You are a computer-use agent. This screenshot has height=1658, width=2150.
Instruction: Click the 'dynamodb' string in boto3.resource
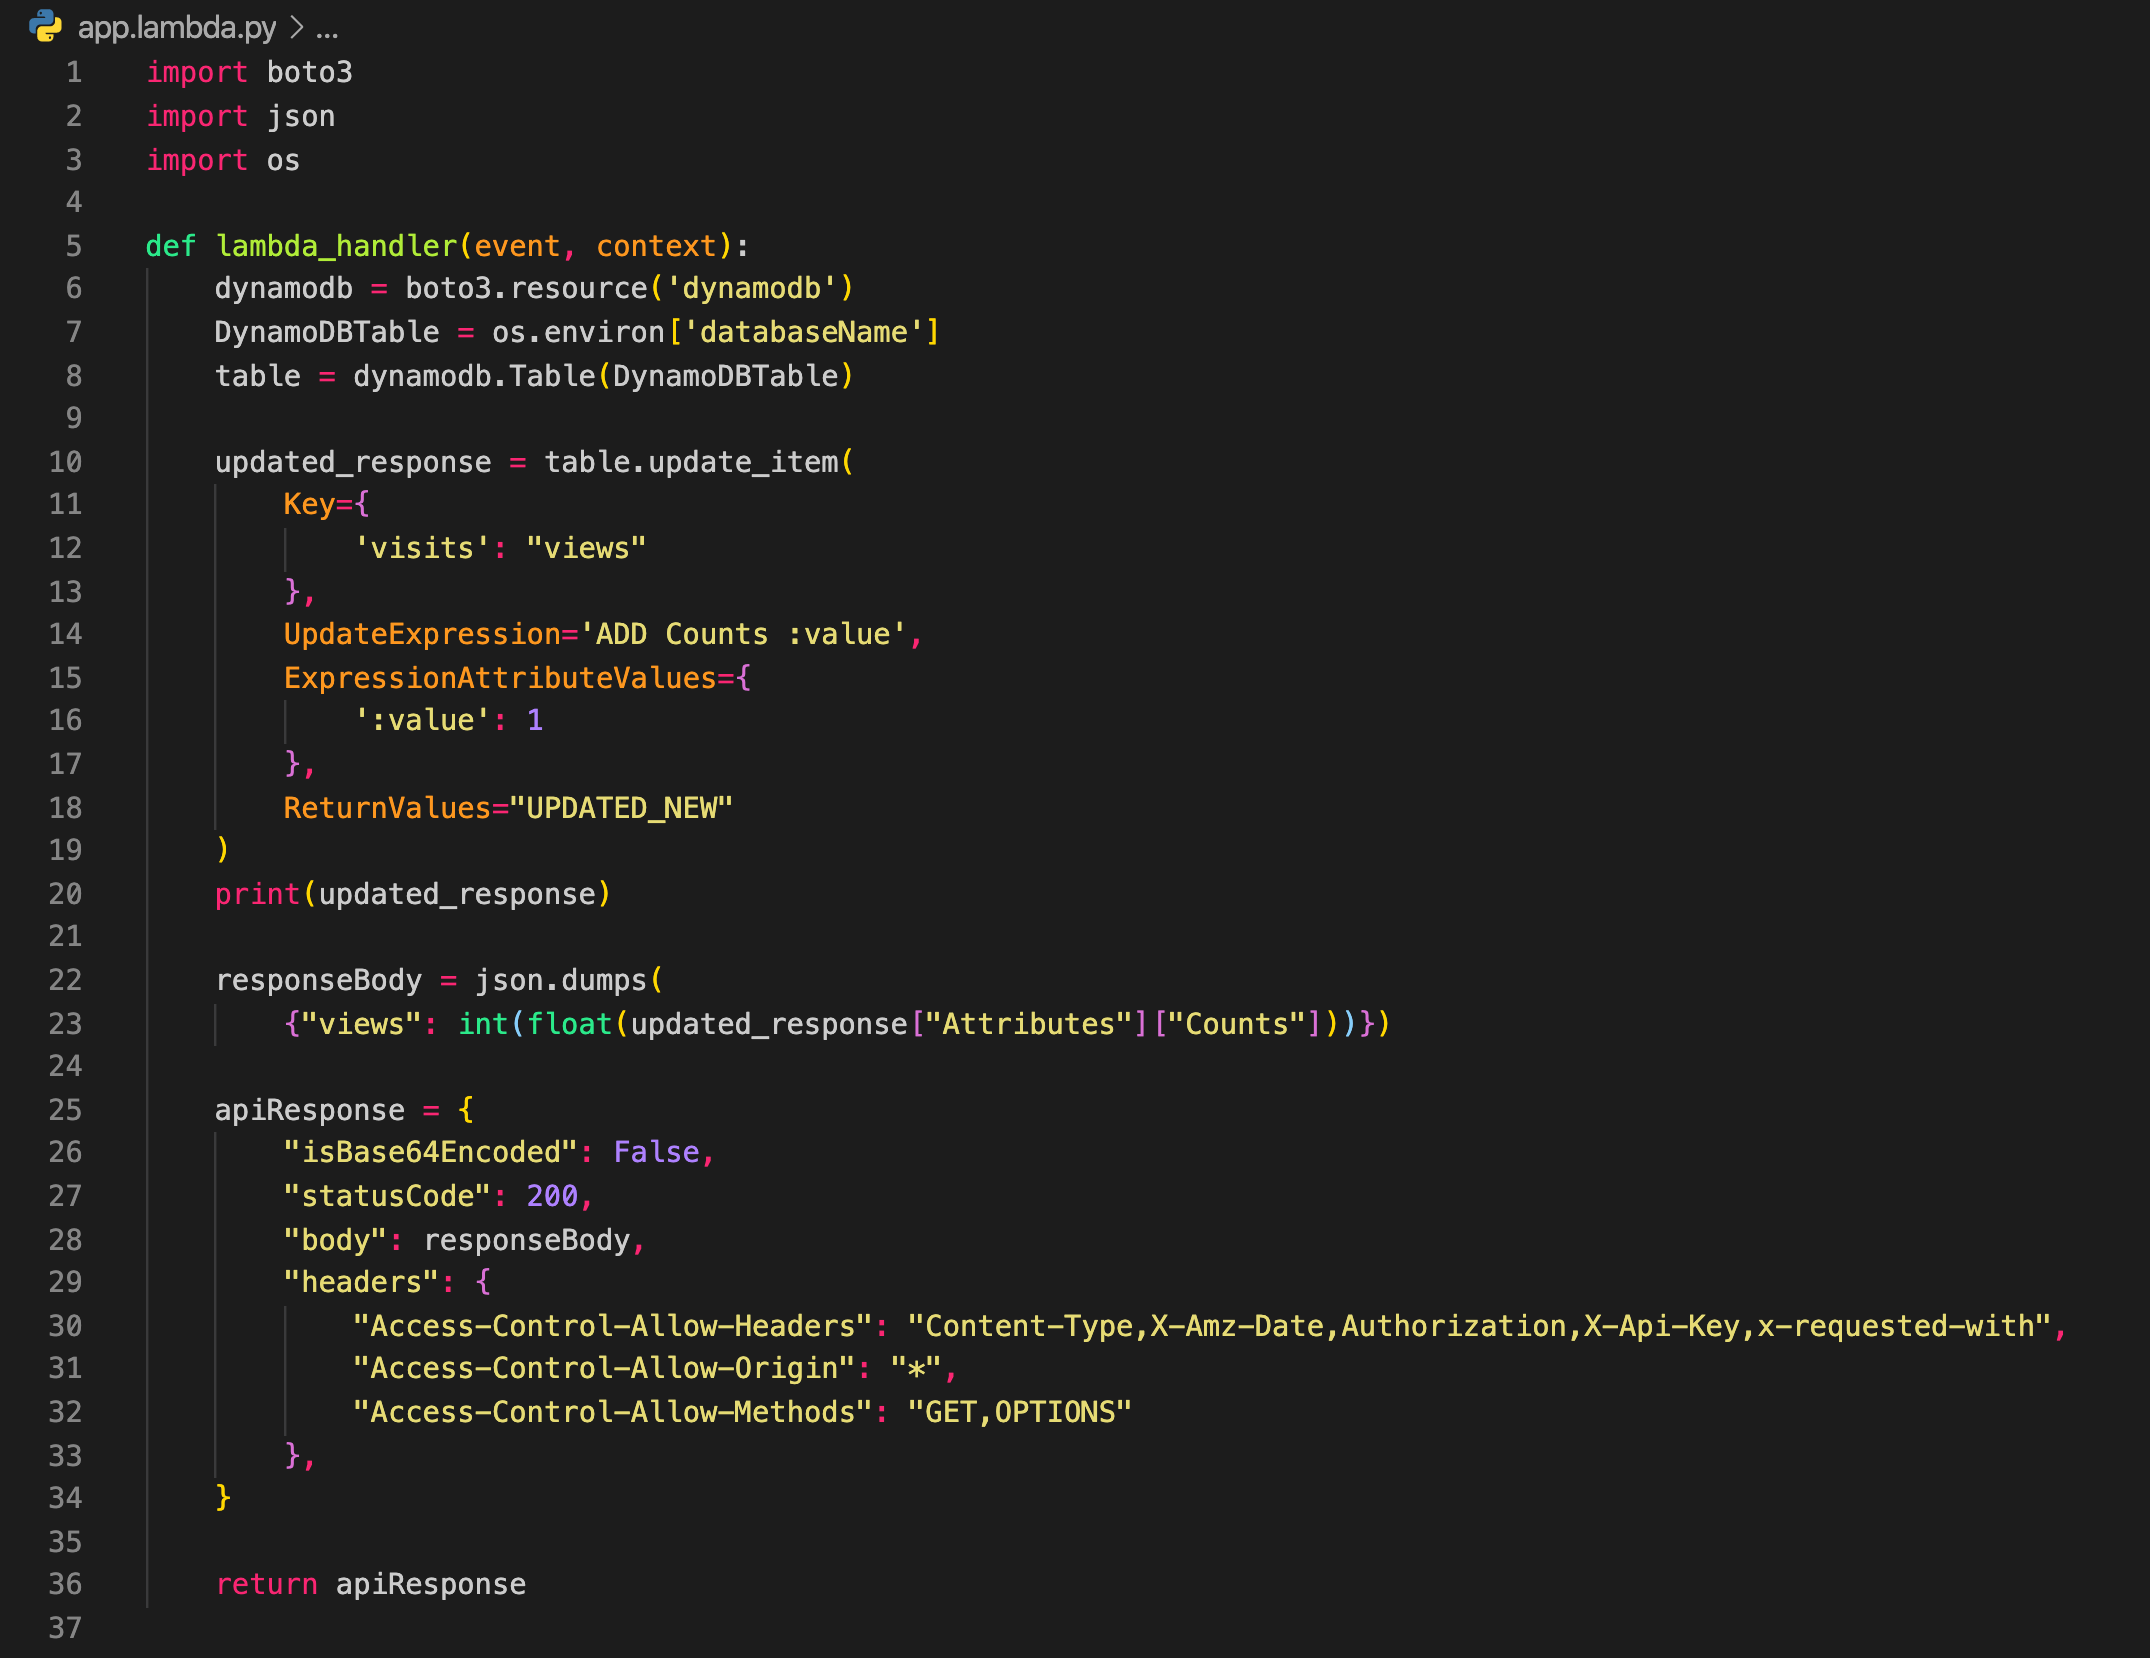click(752, 289)
